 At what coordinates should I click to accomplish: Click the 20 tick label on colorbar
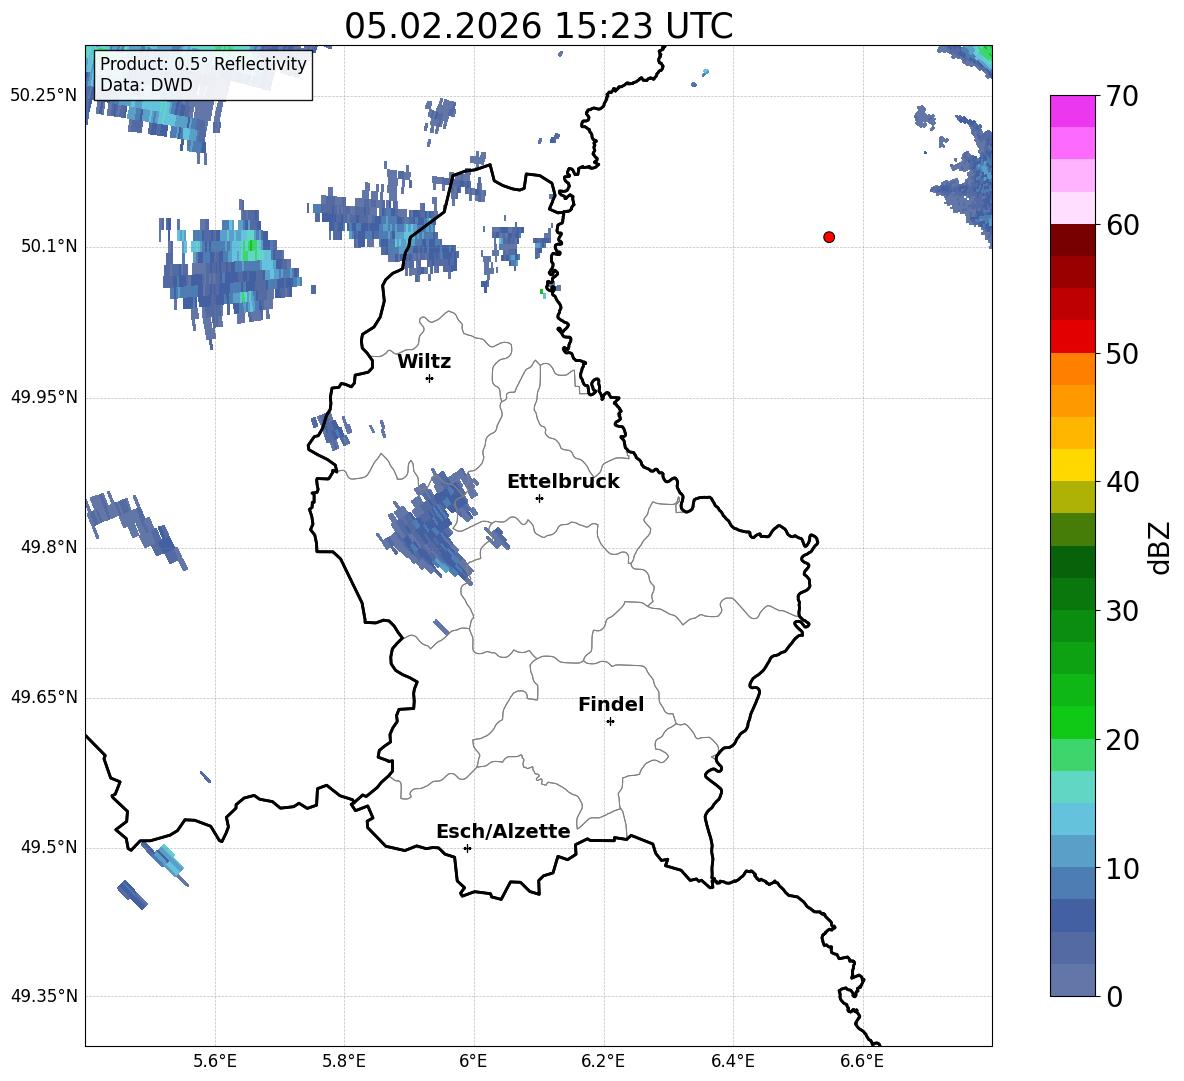(x=1121, y=740)
